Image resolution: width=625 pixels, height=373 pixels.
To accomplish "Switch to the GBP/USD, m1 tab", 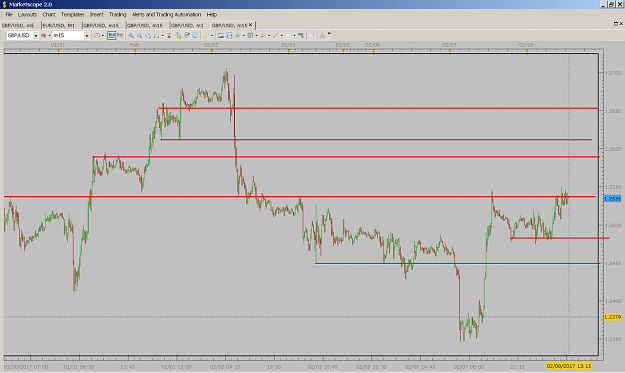I will pos(187,25).
